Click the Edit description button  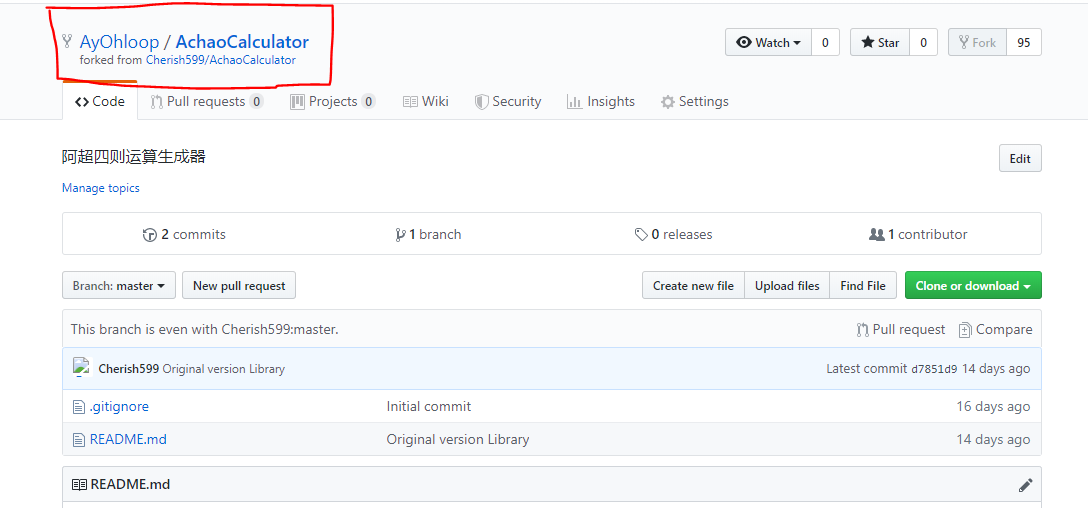(x=1020, y=158)
